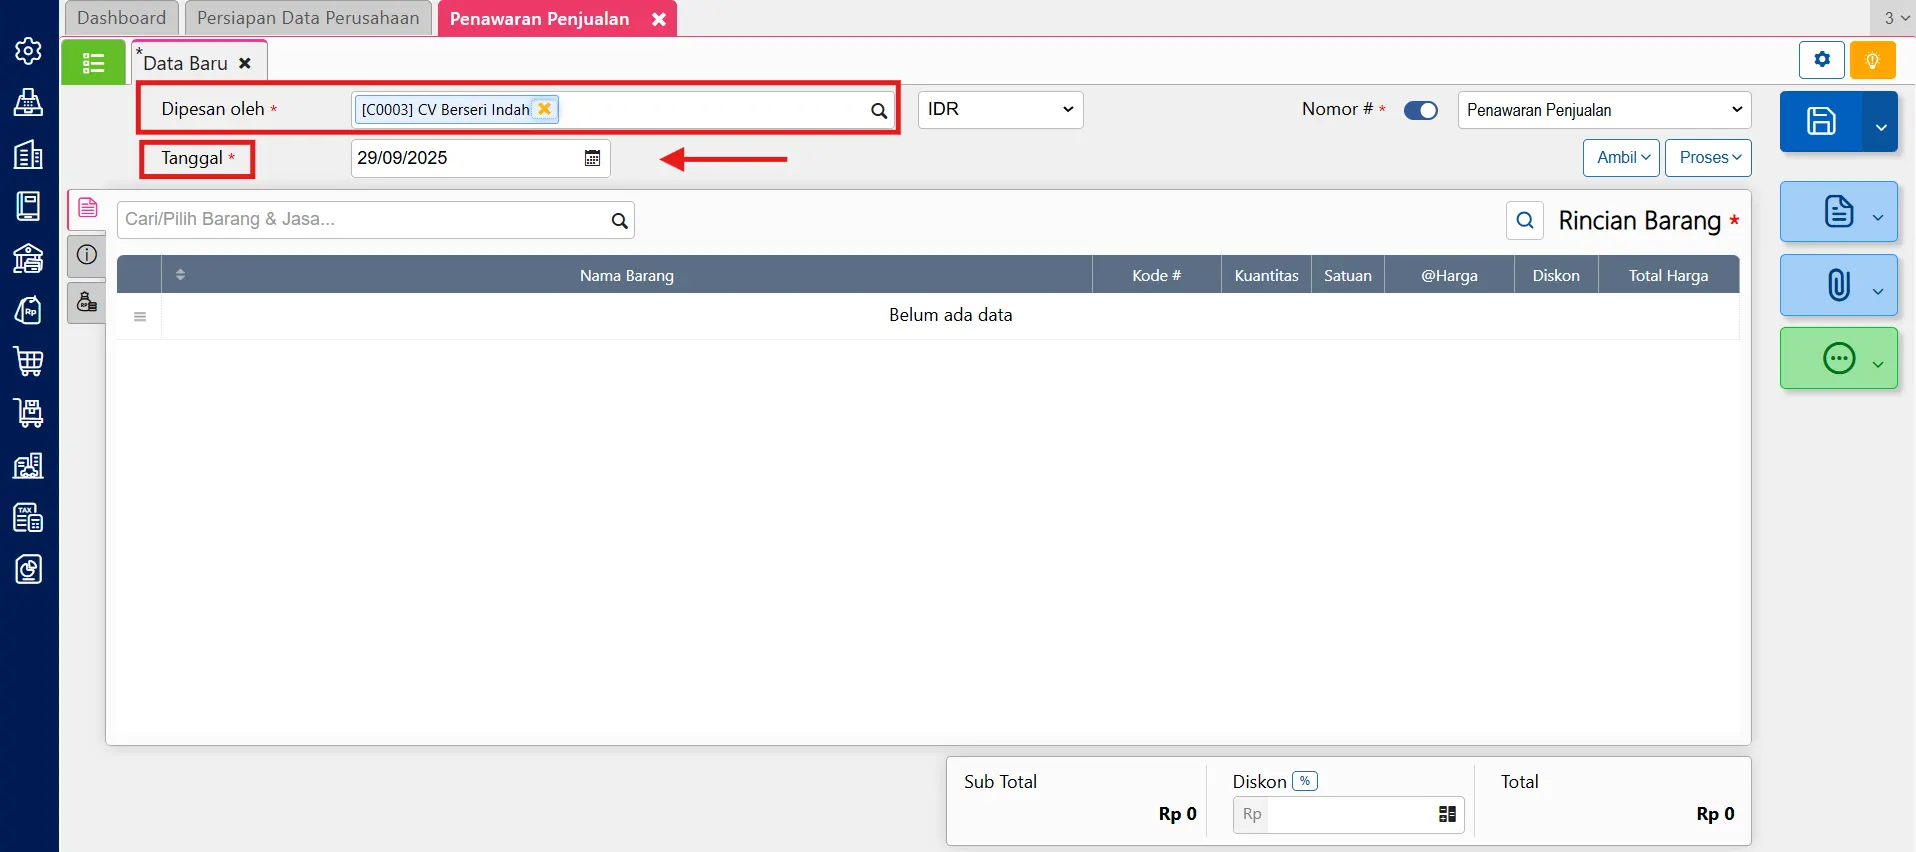Open the green list view icon

tap(93, 63)
